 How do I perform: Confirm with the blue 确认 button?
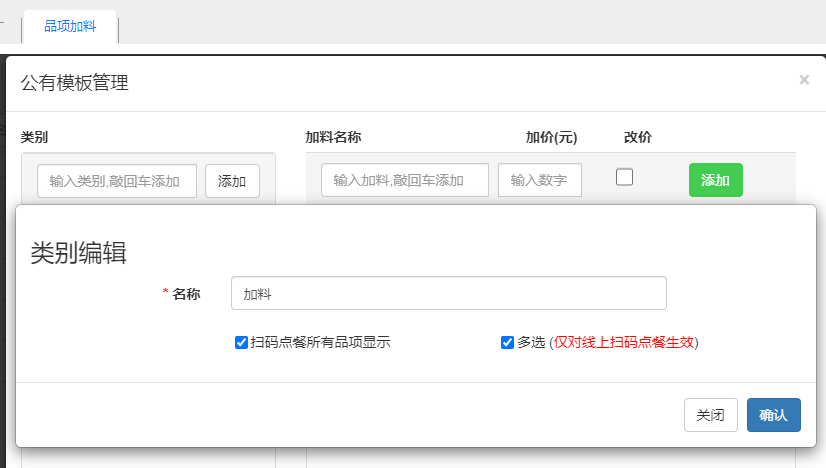pos(773,415)
